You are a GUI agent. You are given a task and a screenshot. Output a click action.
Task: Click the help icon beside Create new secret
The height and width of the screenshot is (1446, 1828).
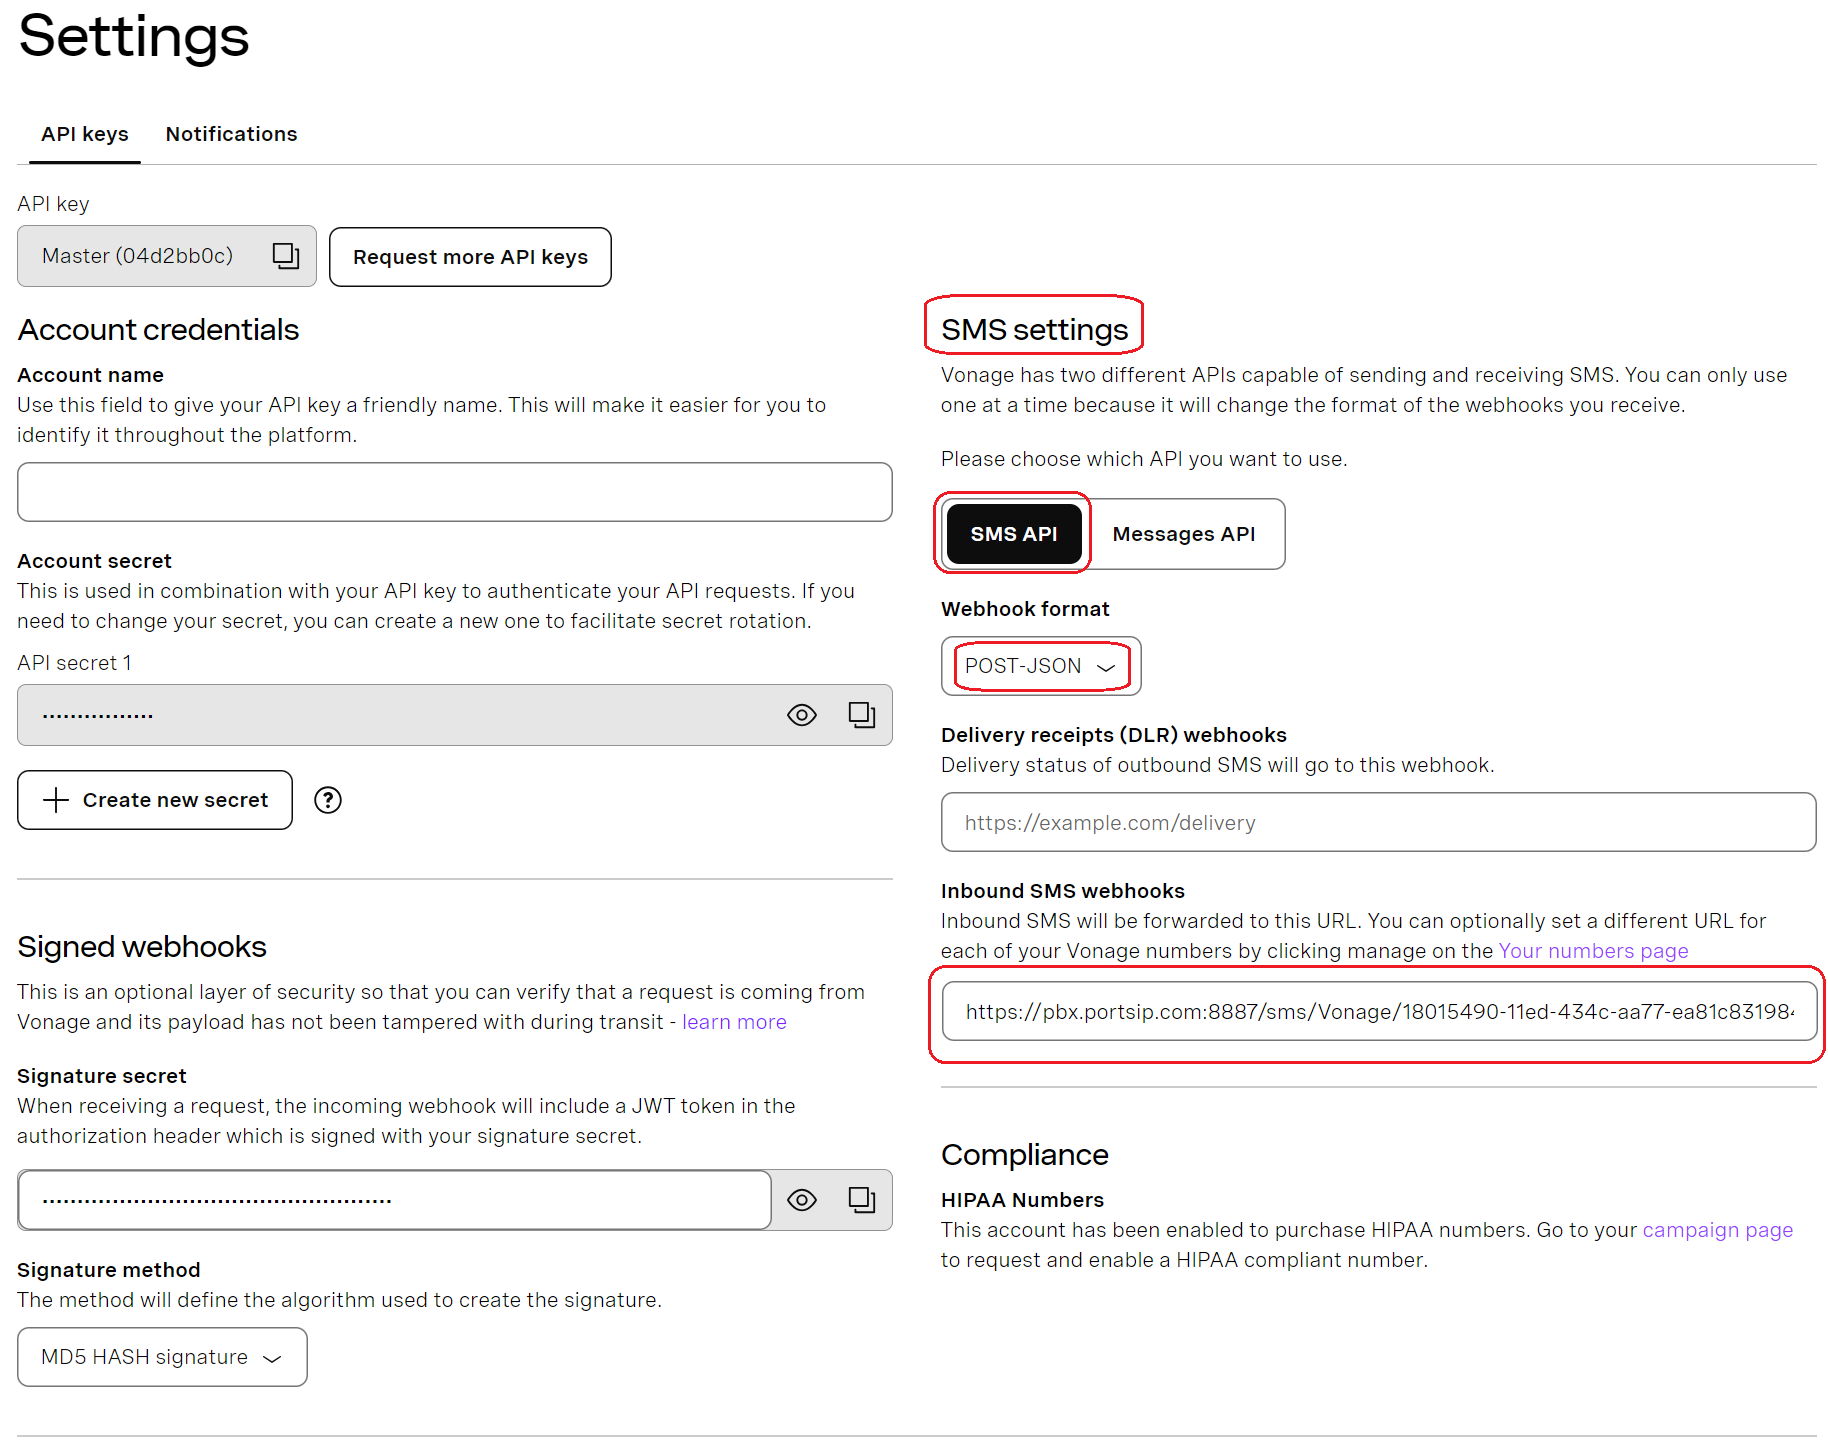(328, 800)
